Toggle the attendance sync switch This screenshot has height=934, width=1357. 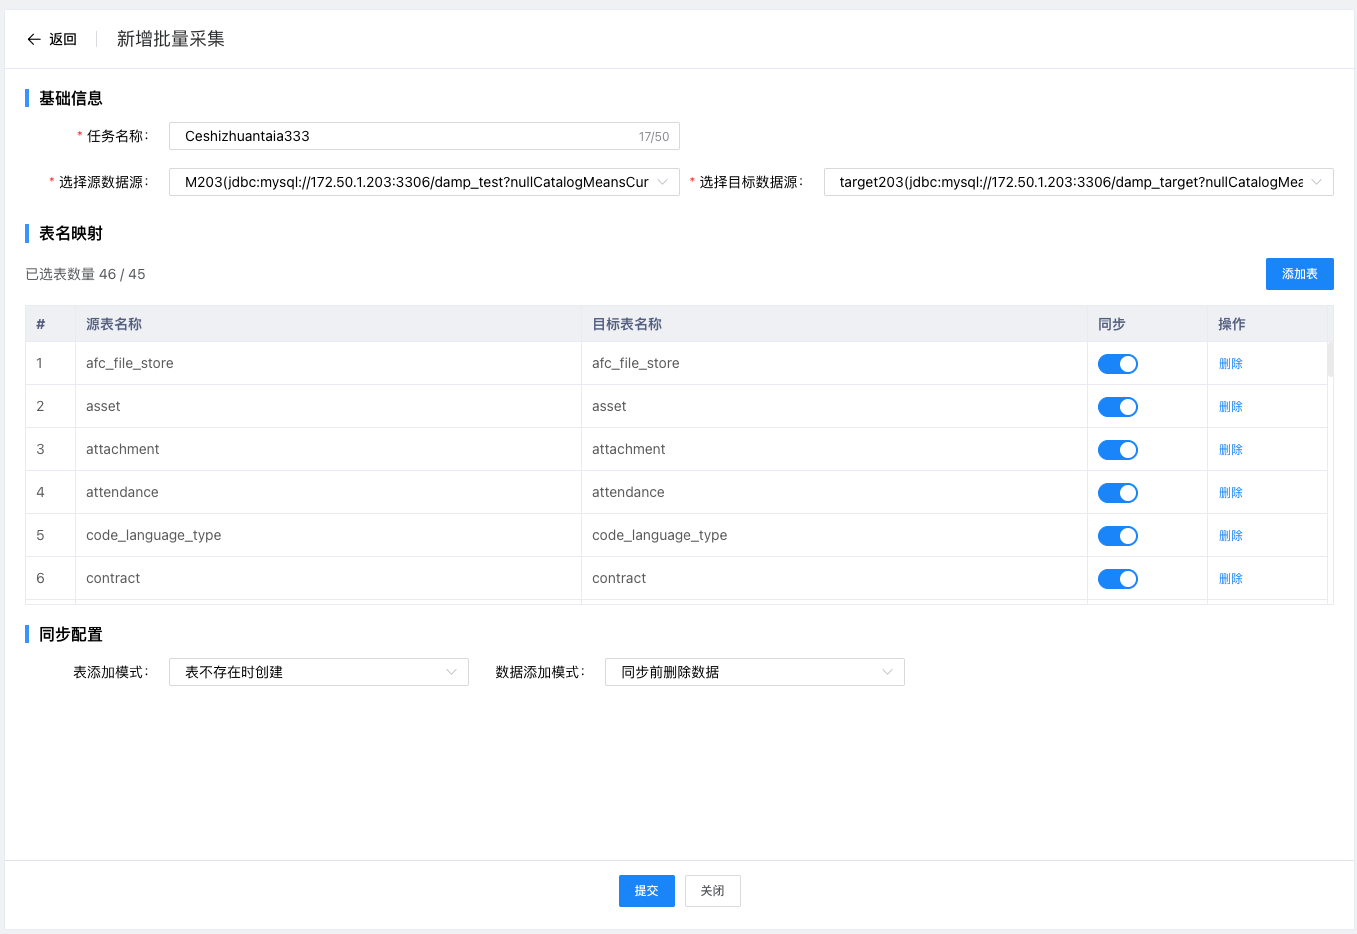pyautogui.click(x=1117, y=493)
